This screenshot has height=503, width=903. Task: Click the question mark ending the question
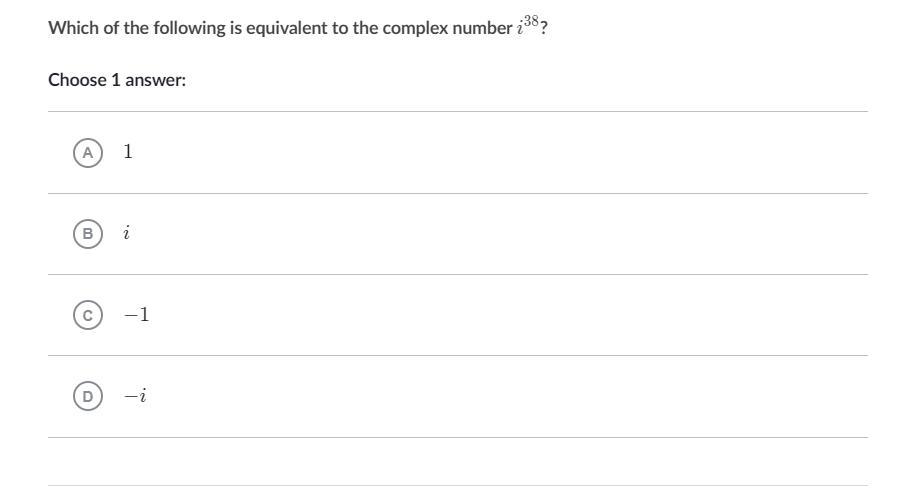tap(544, 28)
